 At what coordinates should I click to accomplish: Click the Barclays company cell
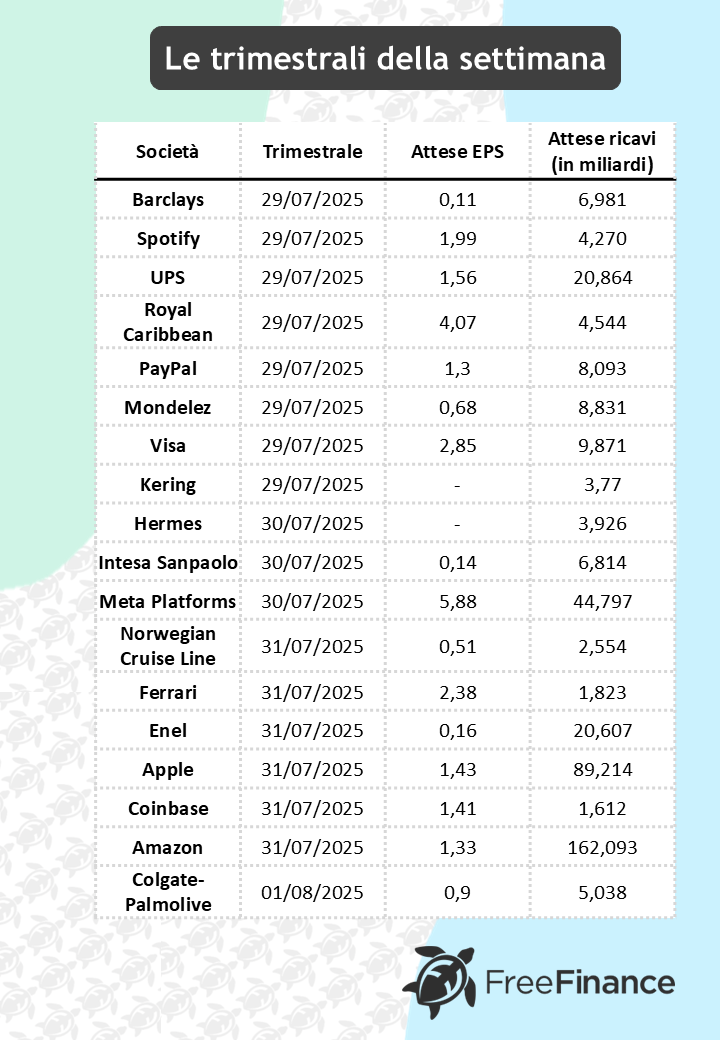click(x=168, y=200)
